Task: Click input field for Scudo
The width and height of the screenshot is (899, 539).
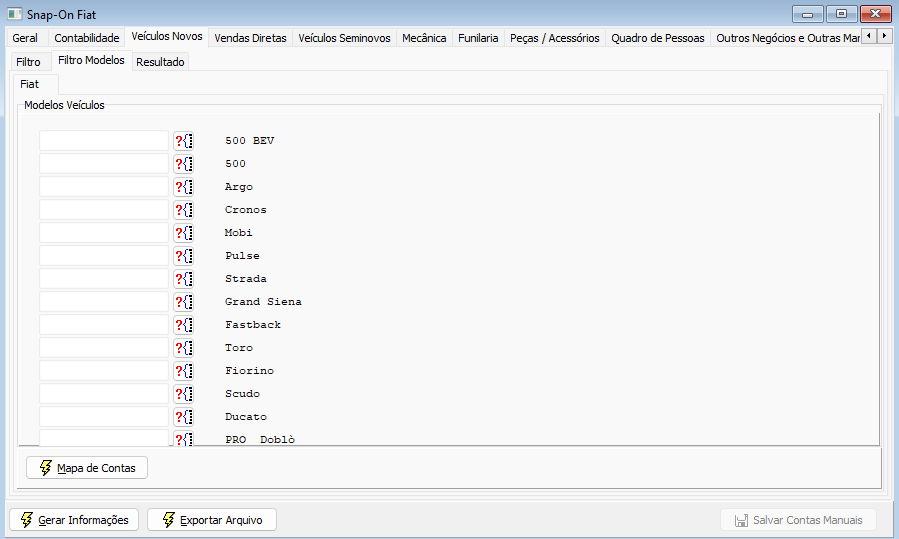Action: [104, 393]
